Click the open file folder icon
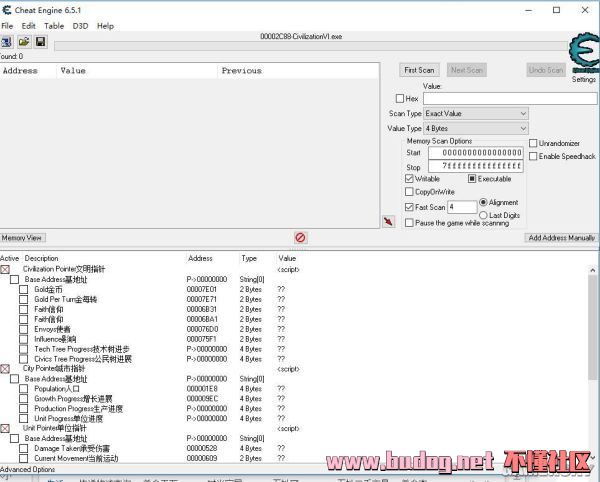 coord(24,41)
